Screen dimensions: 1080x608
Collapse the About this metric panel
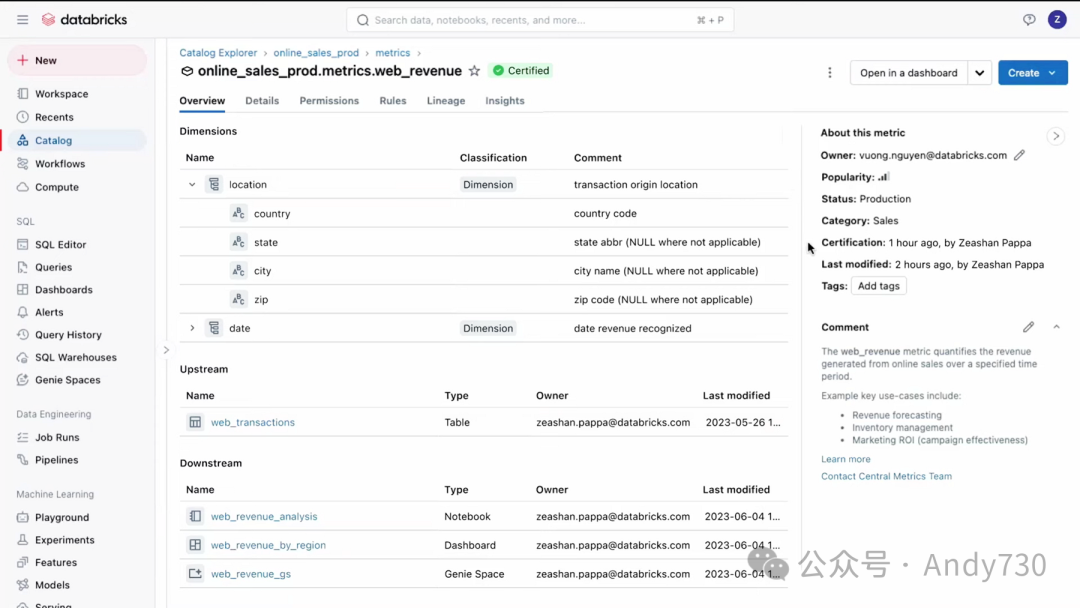click(x=1055, y=136)
